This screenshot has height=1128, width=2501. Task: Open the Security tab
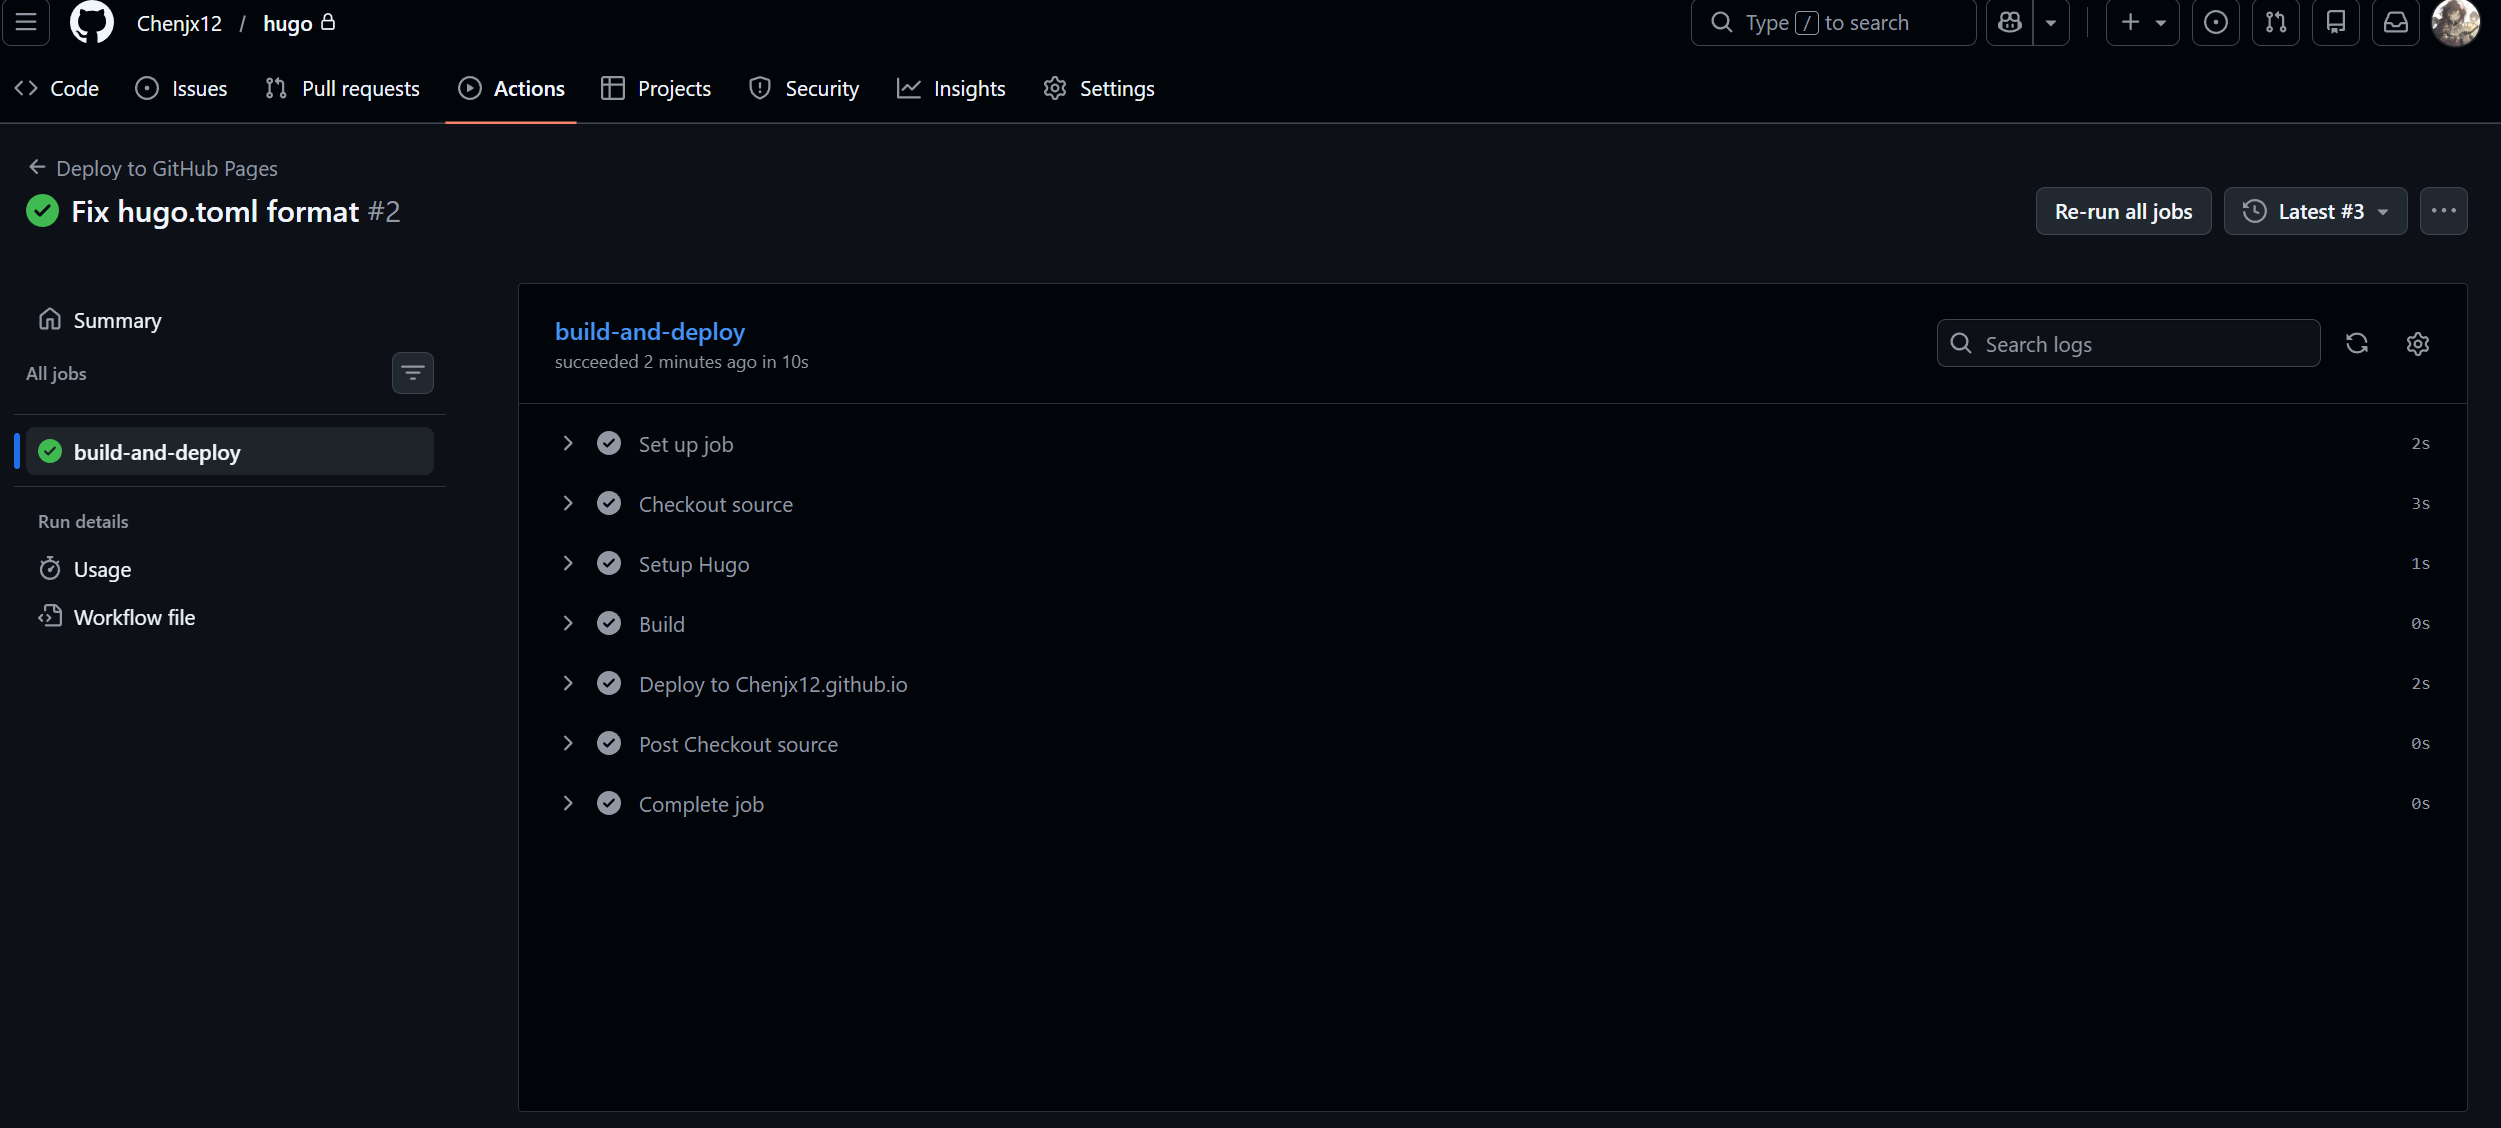804,89
